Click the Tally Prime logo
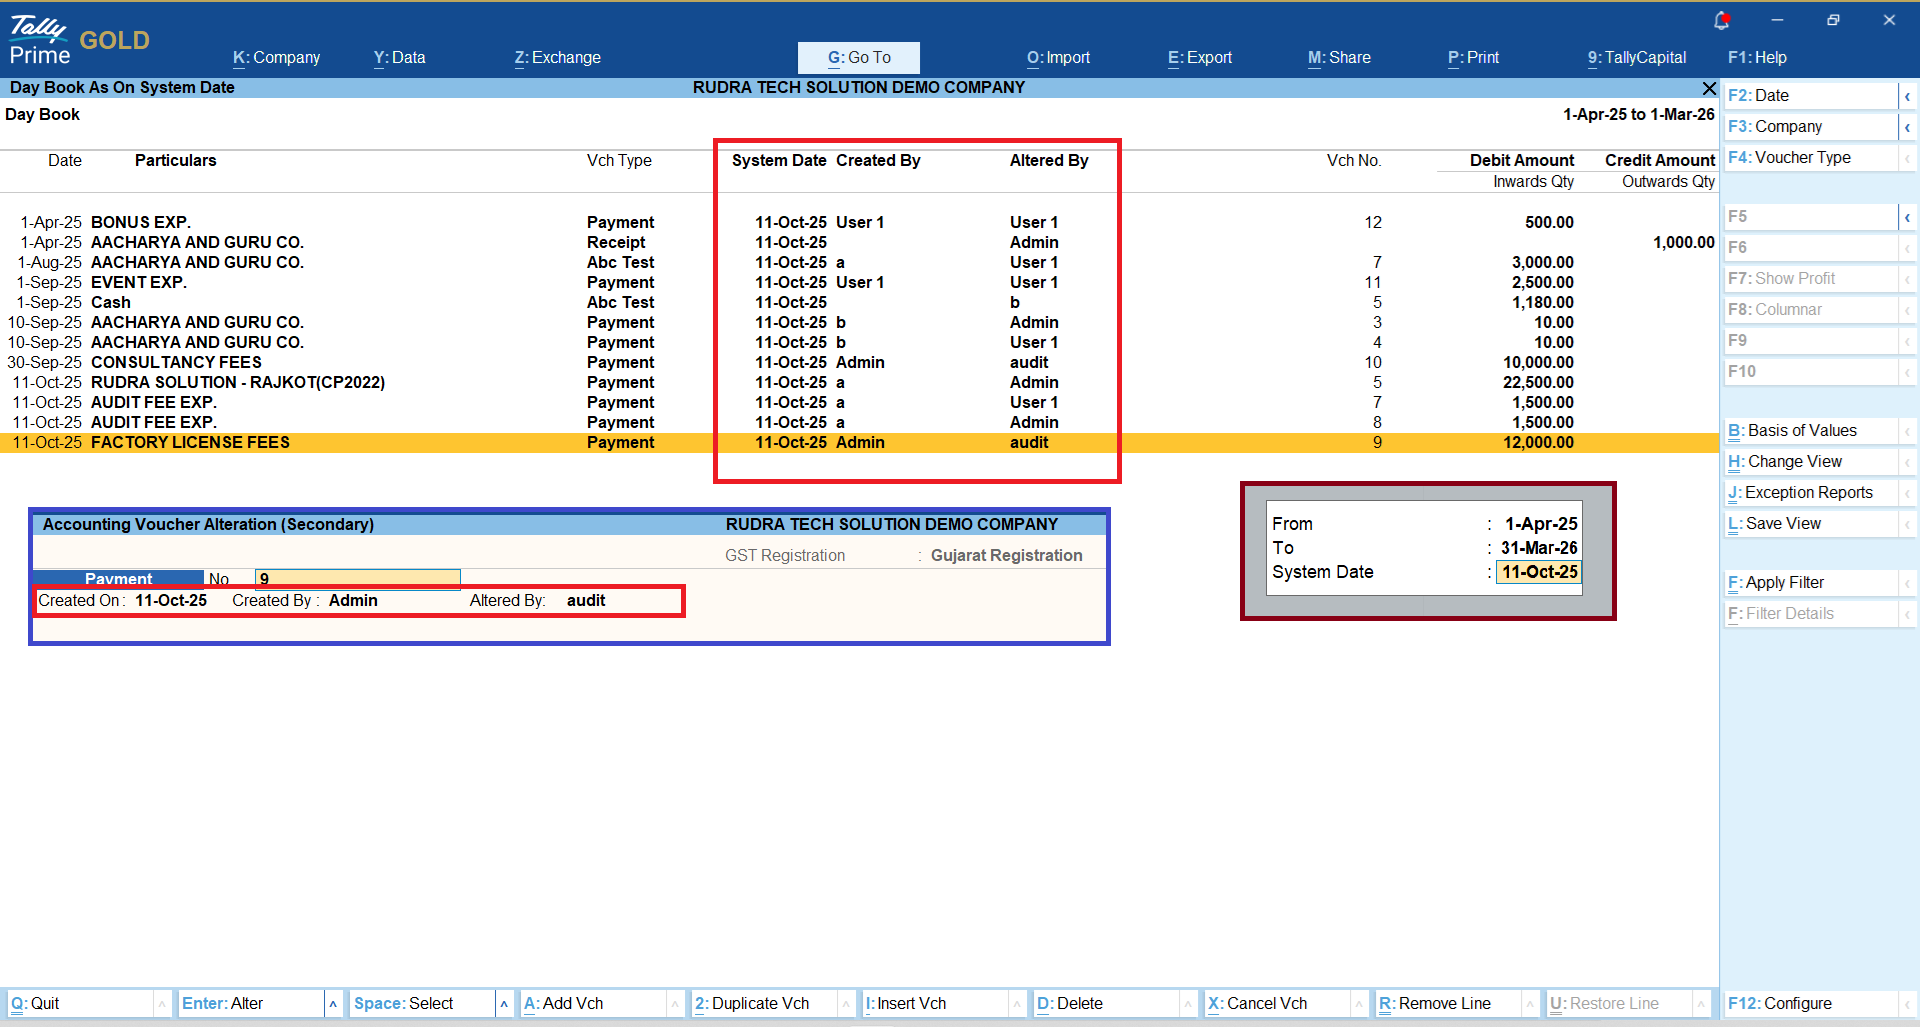The image size is (1920, 1027). (40, 40)
